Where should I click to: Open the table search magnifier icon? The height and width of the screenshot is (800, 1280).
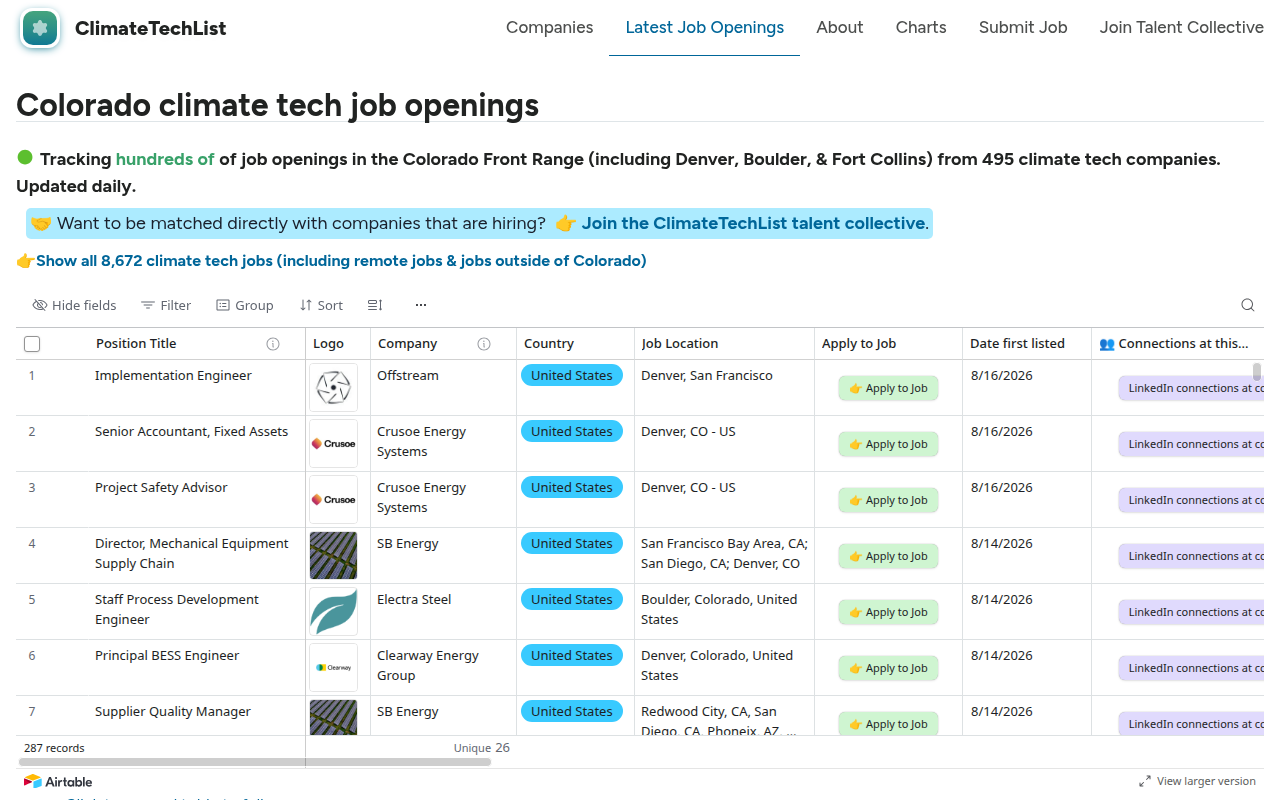pos(1247,305)
